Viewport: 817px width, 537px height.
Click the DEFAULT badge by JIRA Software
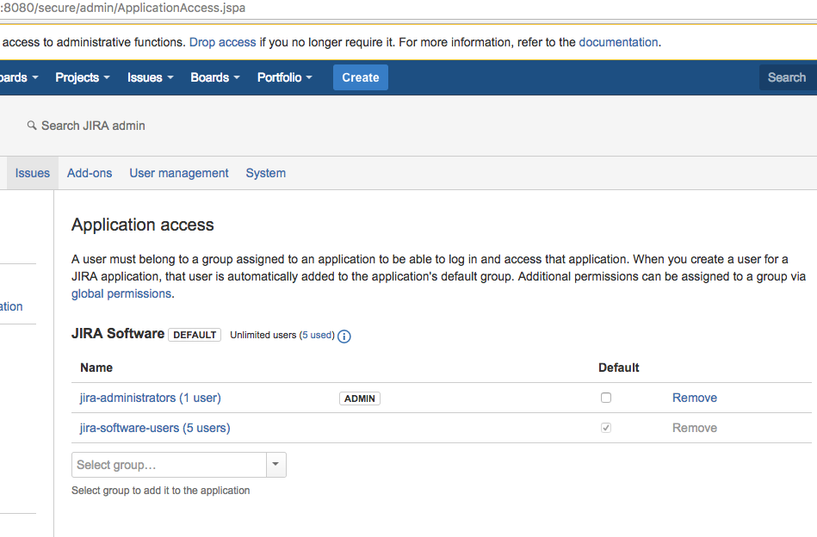tap(195, 335)
